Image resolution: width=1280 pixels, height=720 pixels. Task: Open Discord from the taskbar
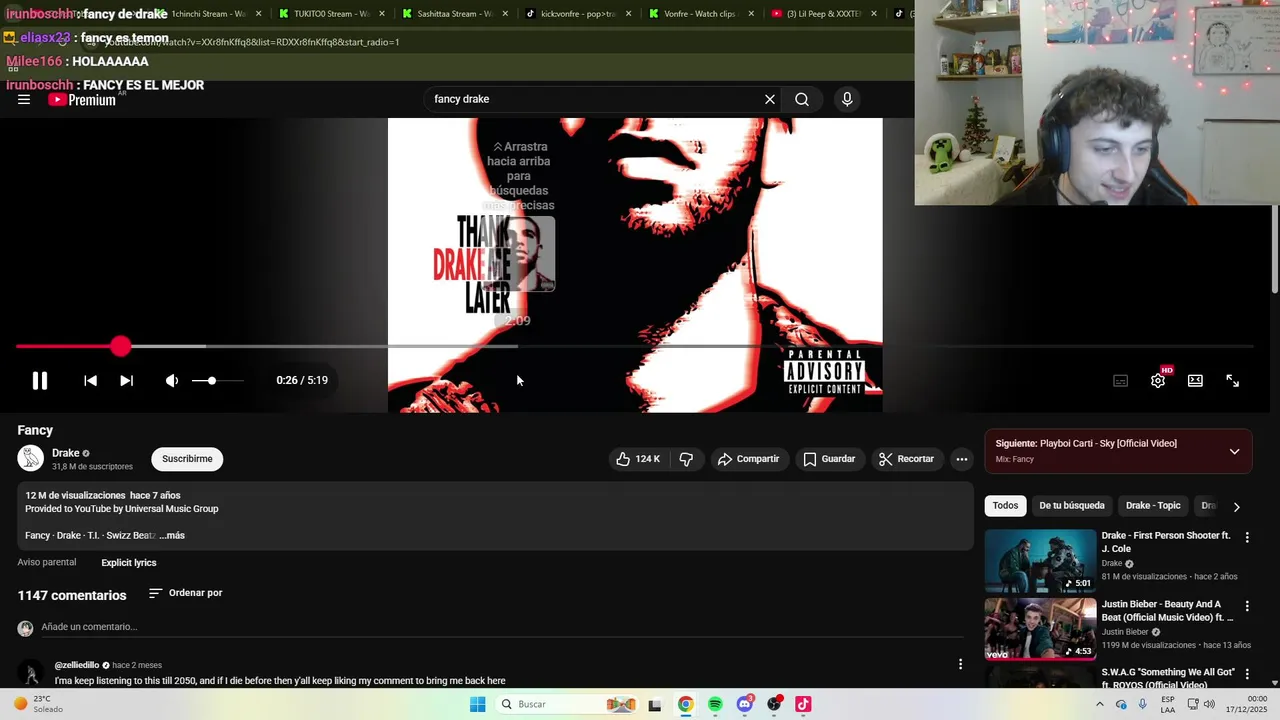tap(745, 704)
